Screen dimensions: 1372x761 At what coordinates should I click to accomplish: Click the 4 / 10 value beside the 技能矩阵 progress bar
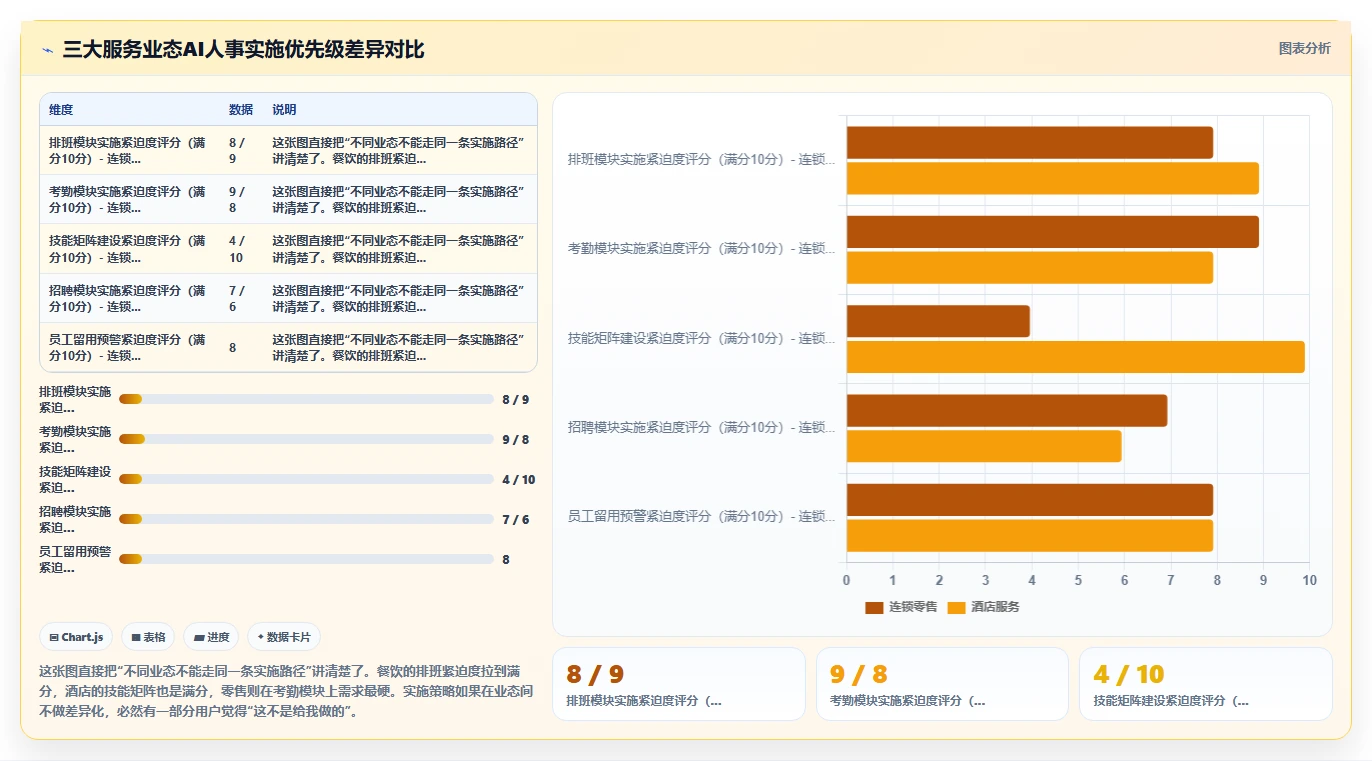point(518,479)
